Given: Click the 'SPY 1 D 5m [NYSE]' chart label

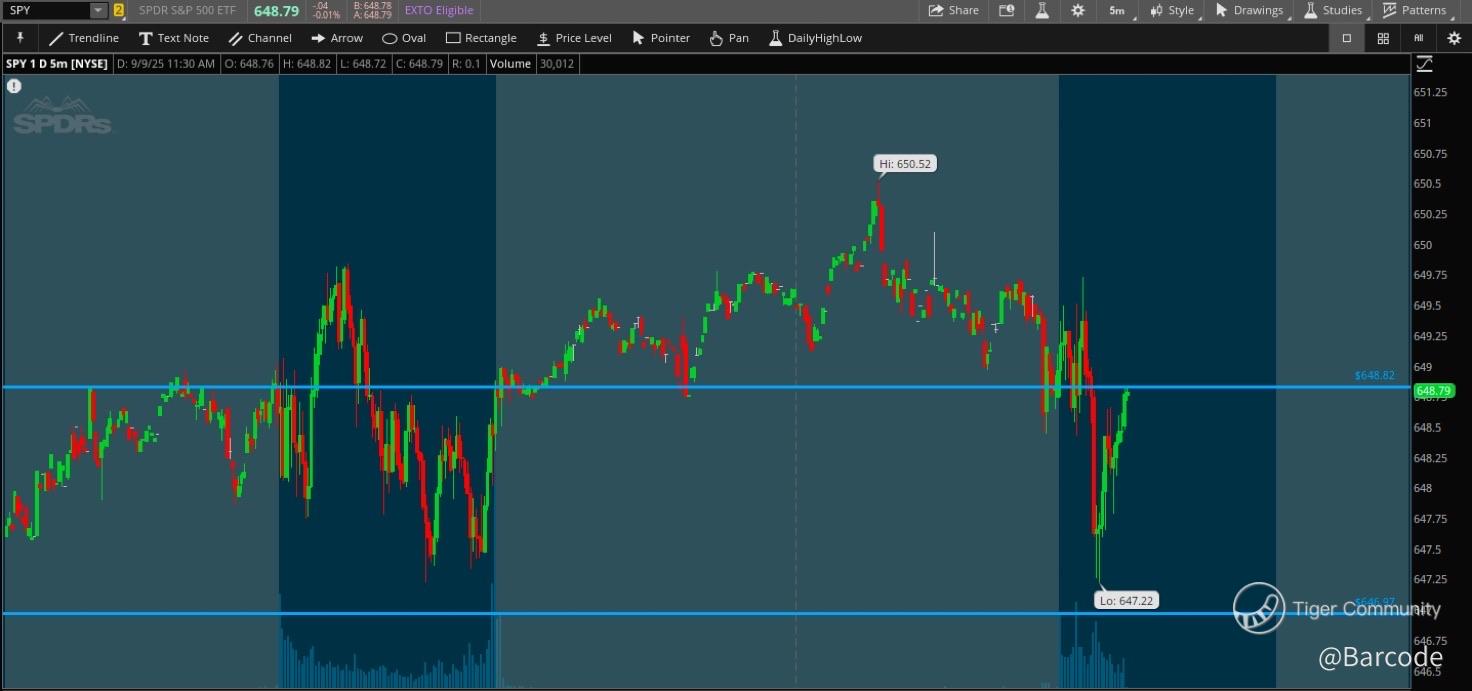Looking at the screenshot, I should 57,64.
